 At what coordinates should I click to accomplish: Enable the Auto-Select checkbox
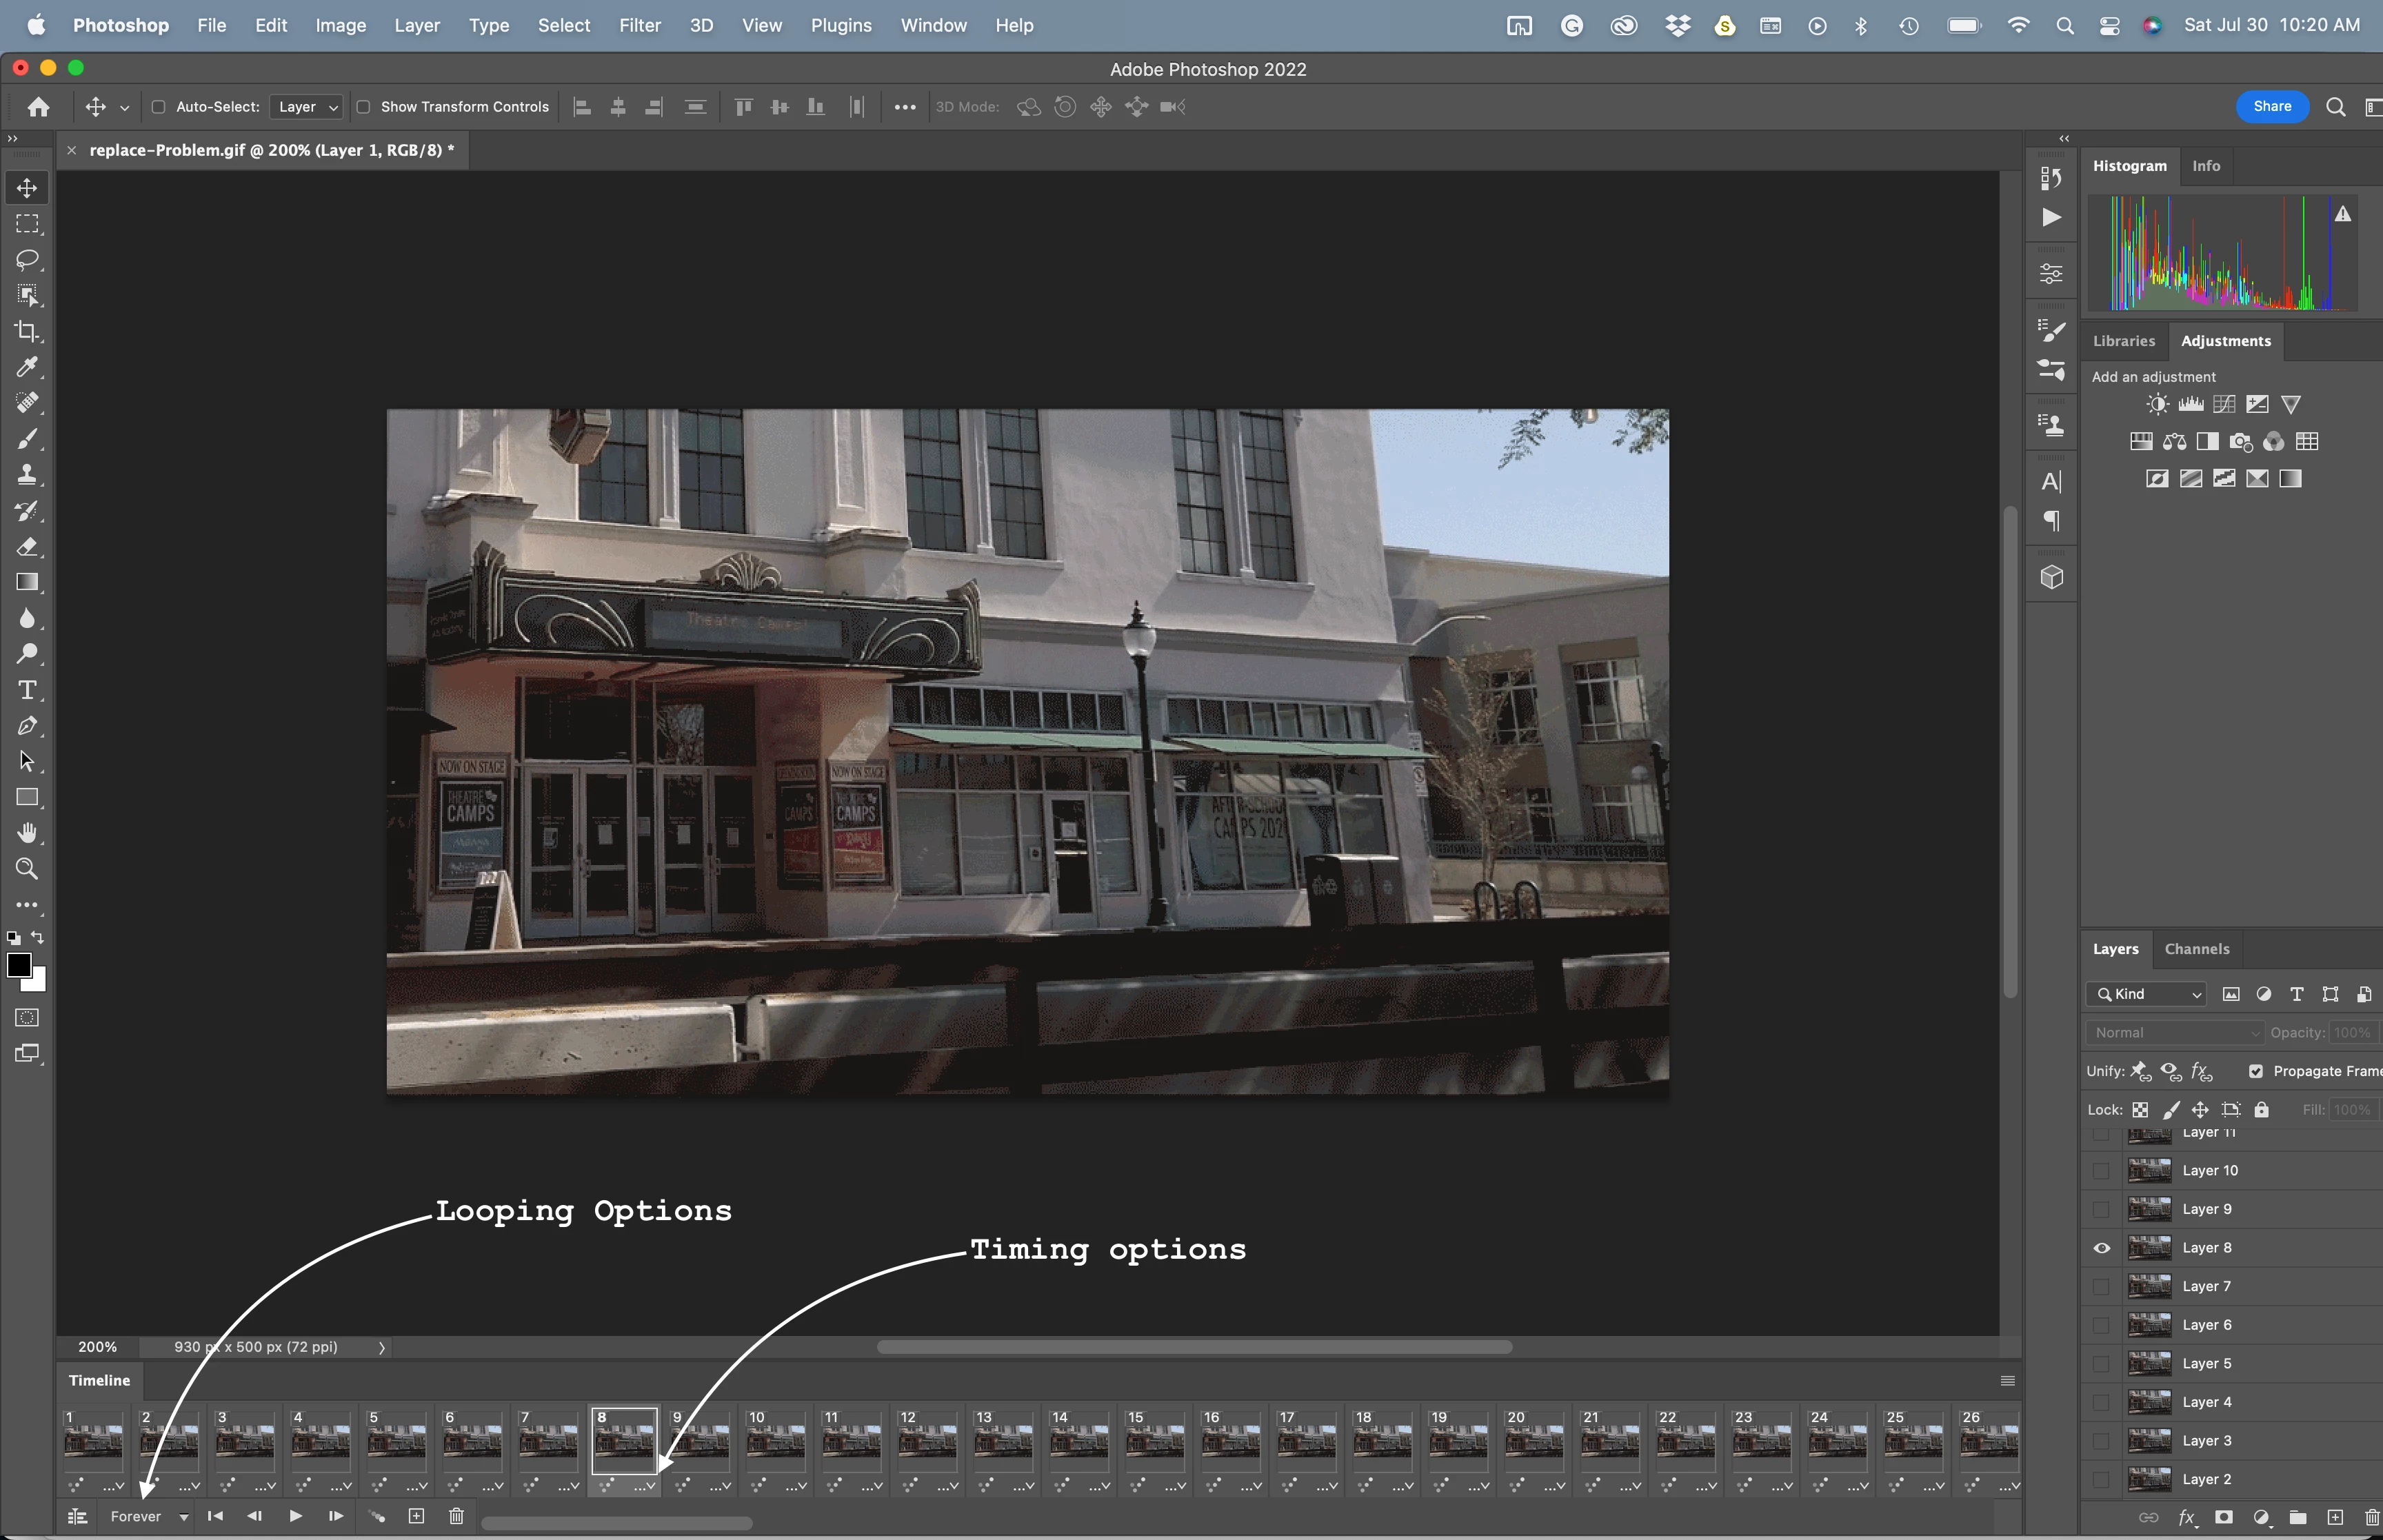pyautogui.click(x=158, y=107)
